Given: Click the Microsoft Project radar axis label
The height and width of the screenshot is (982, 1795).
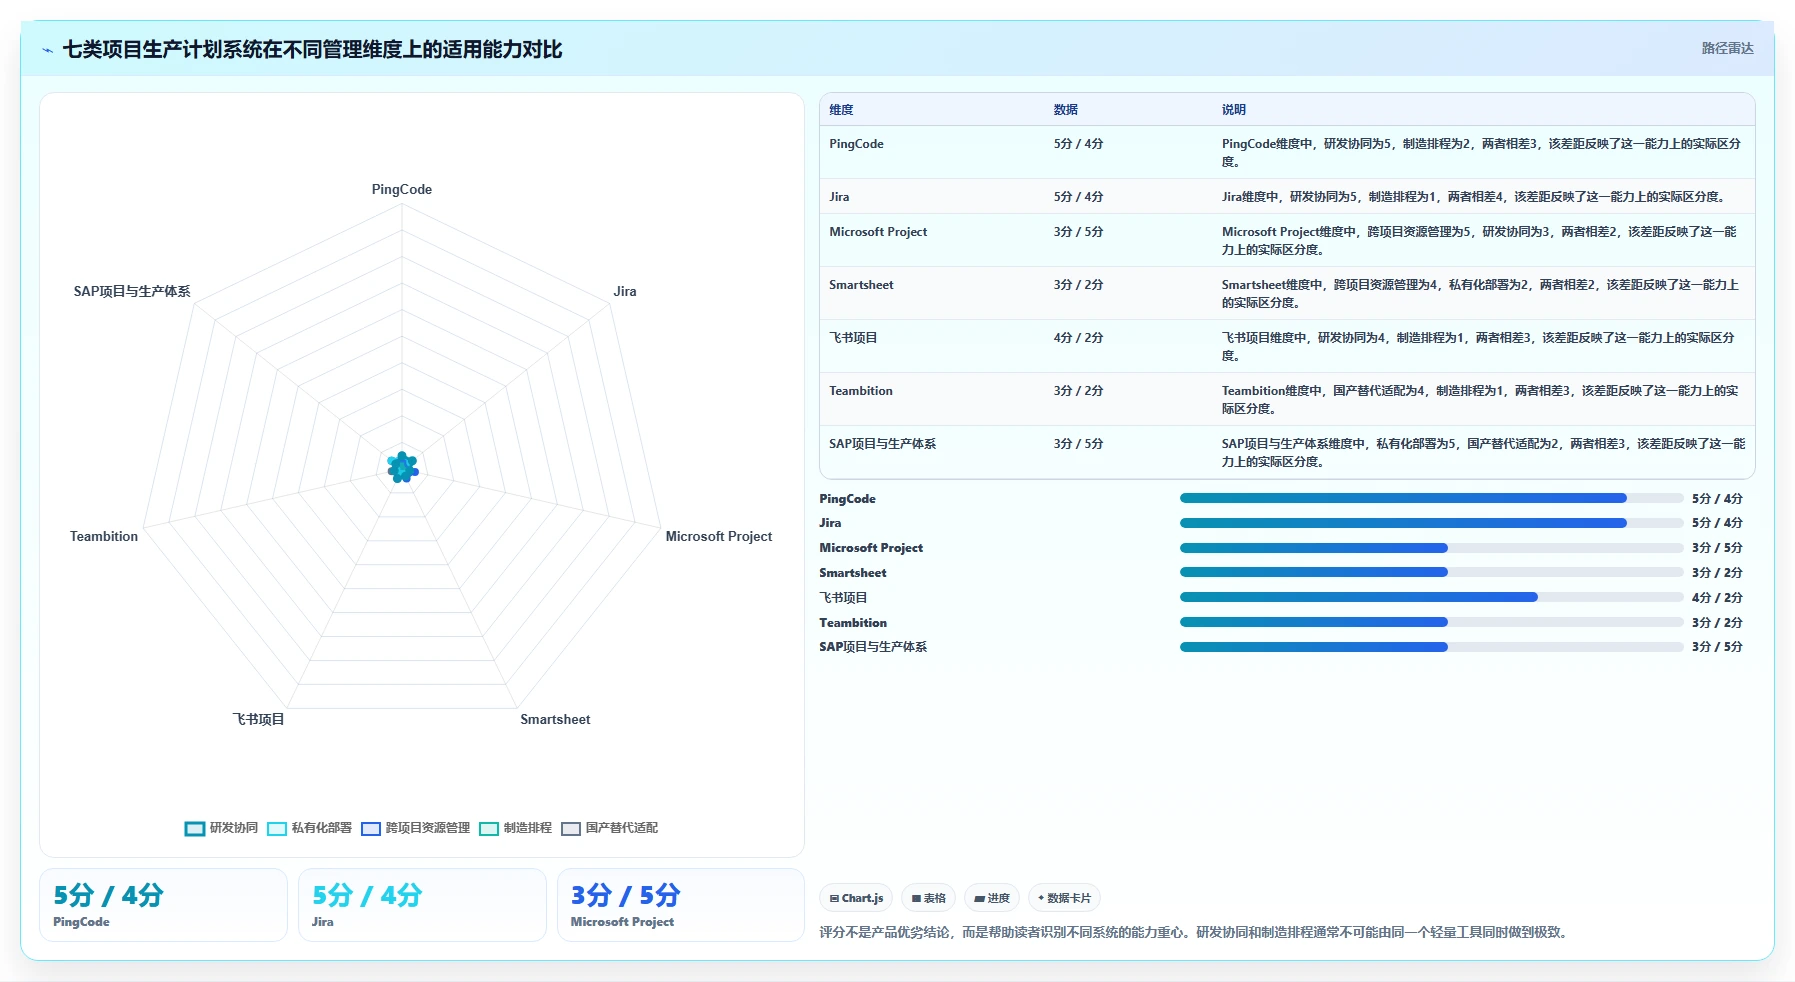Looking at the screenshot, I should point(719,536).
